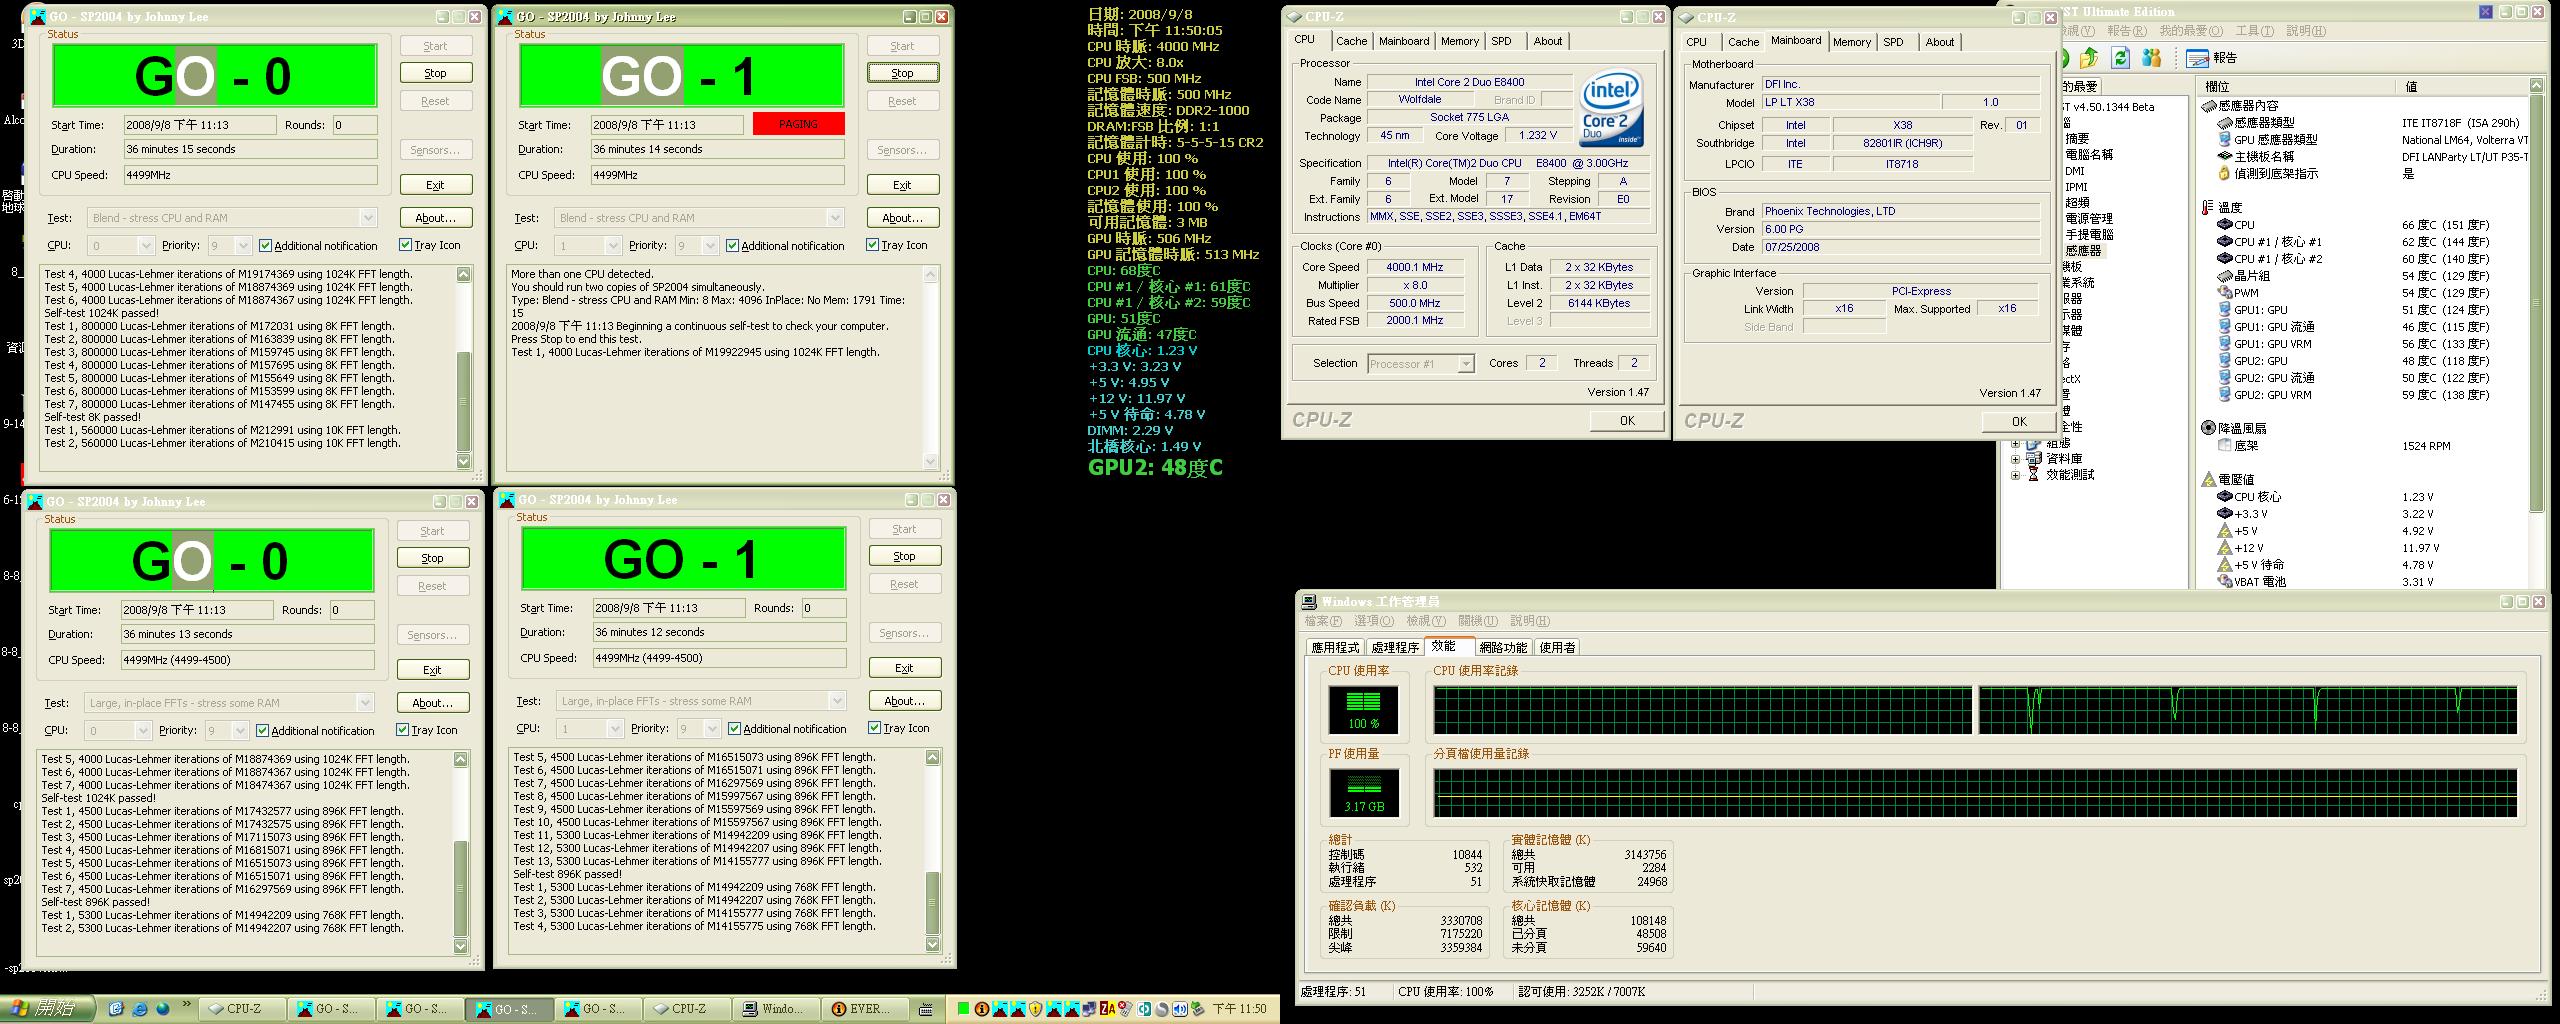Click About... in the 36 minutes 13 seconds window
The width and height of the screenshot is (2560, 1024).
432,703
